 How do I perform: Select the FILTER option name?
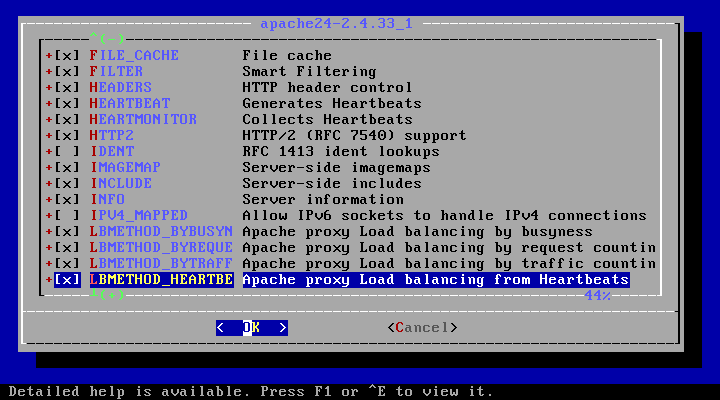[x=116, y=72]
